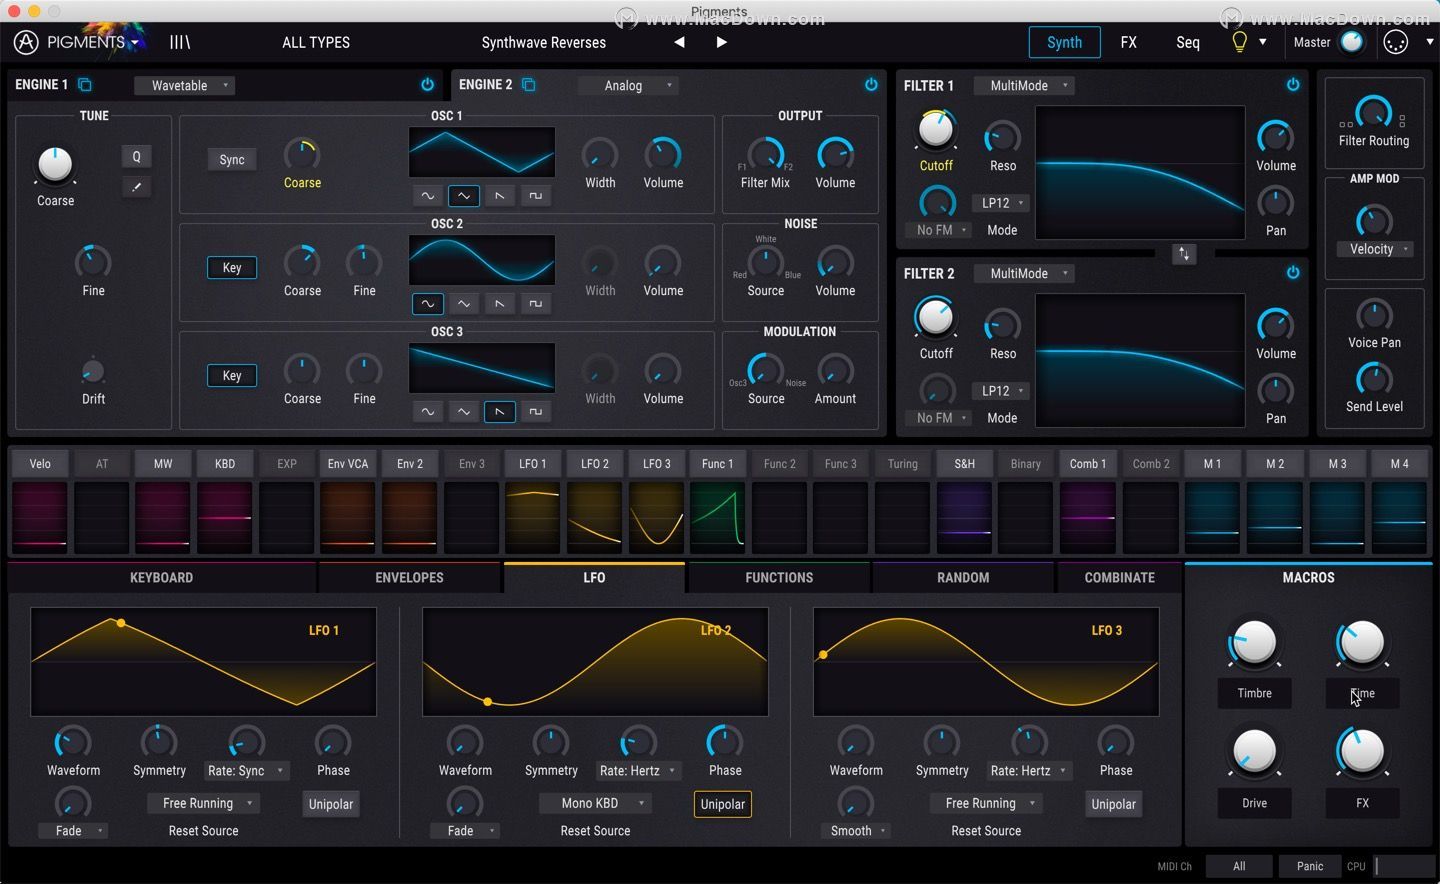Screen dimensions: 1440x884
Task: Toggle LFO 2 Unipolar button
Action: 723,804
